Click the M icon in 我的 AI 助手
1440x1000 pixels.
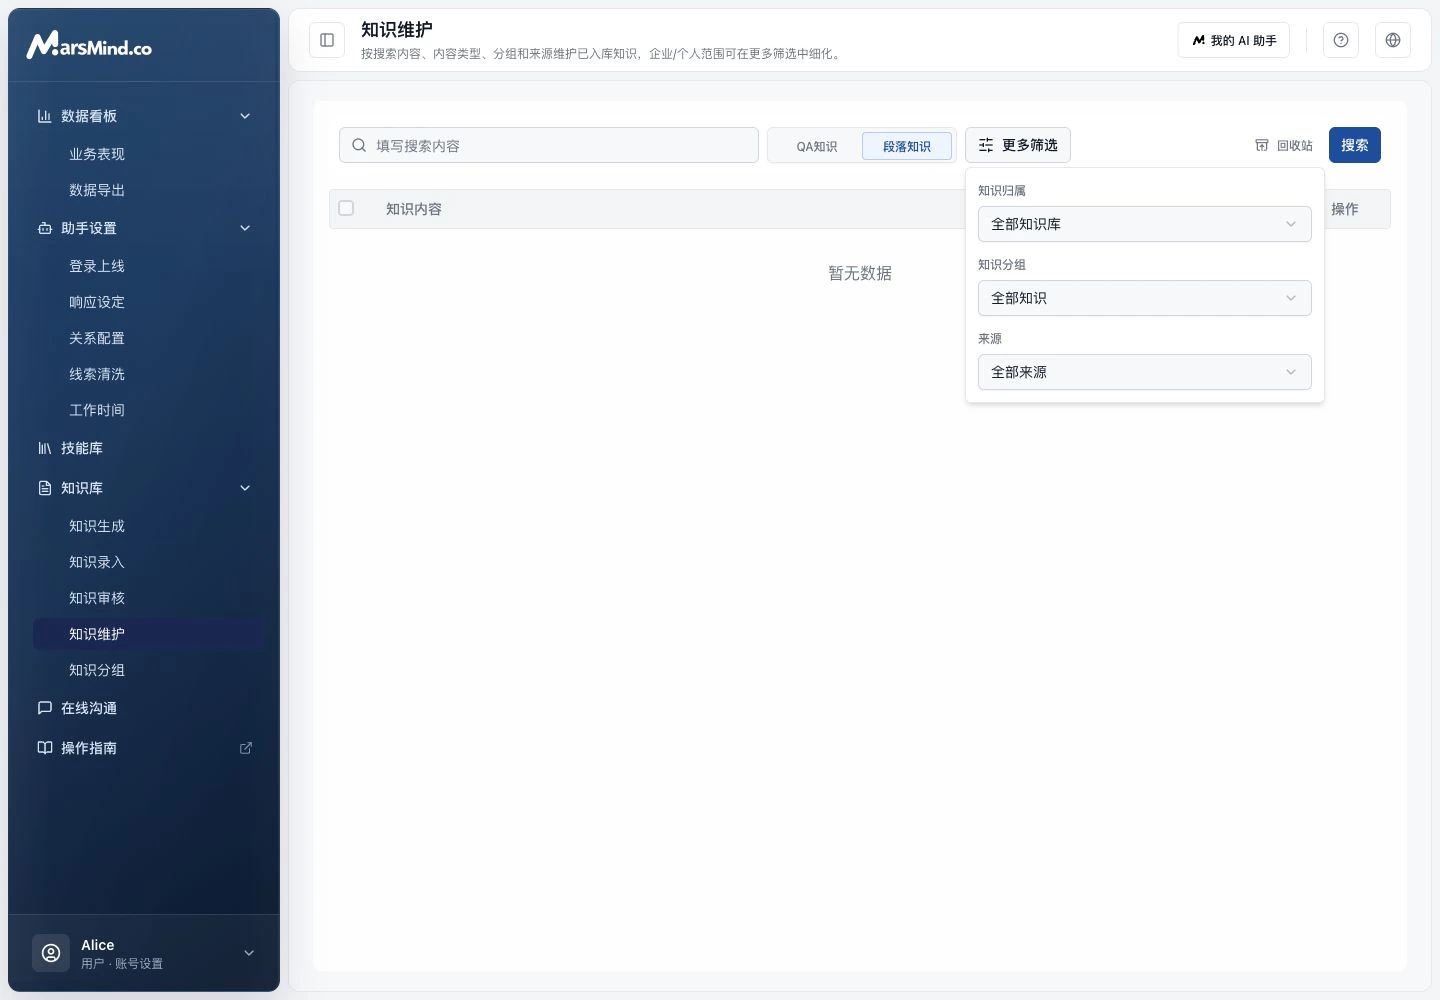(x=1198, y=40)
